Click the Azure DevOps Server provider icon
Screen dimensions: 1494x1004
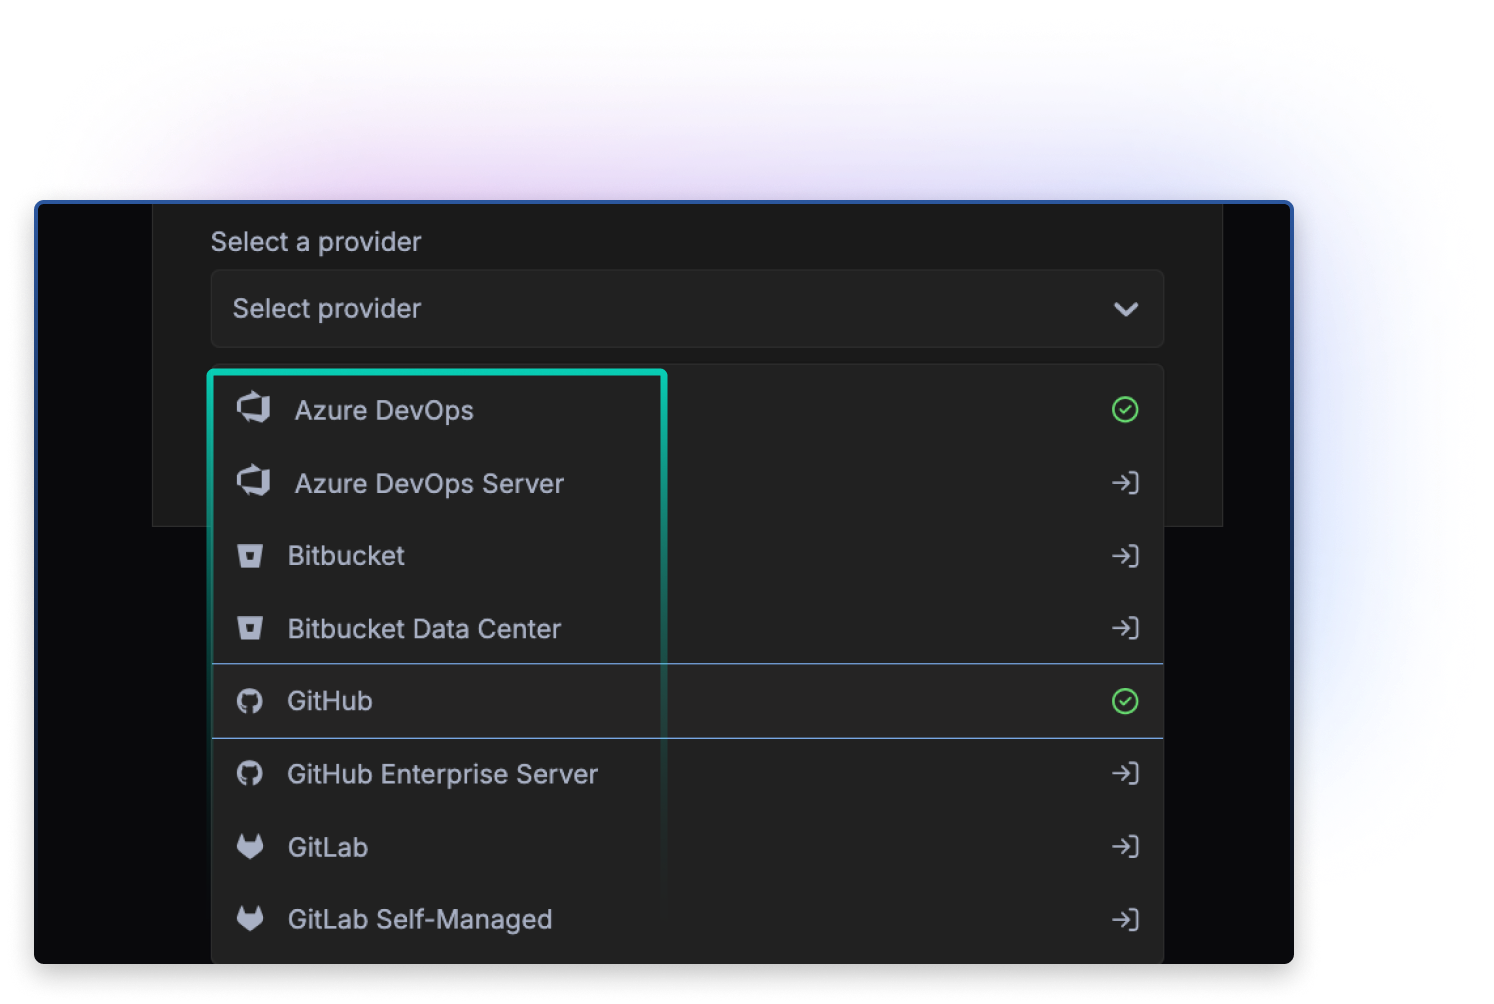[x=252, y=482]
